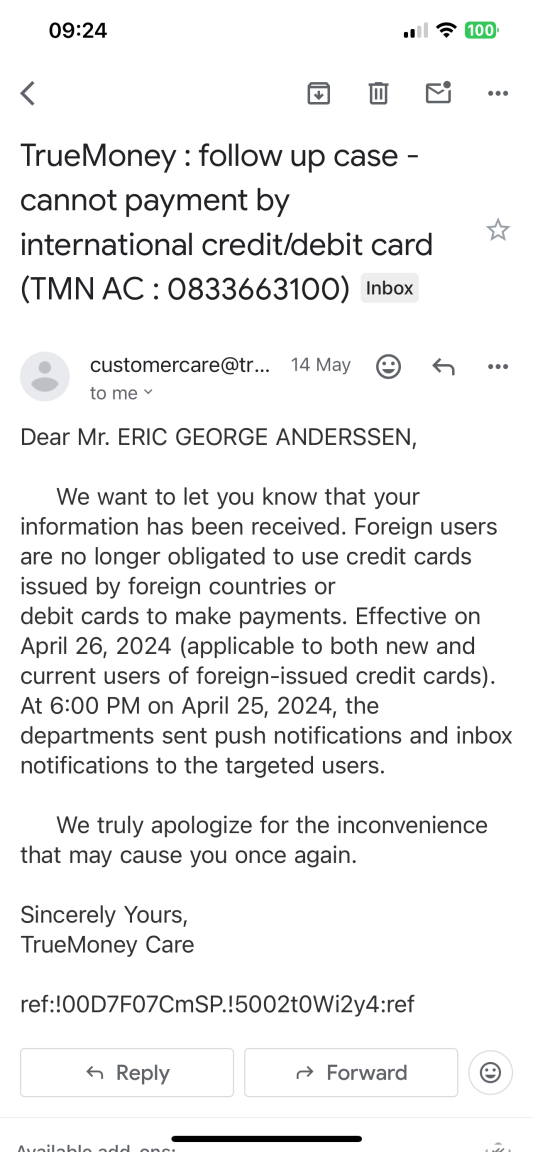Mark the email as unread
The image size is (533, 1152).
pyautogui.click(x=438, y=93)
